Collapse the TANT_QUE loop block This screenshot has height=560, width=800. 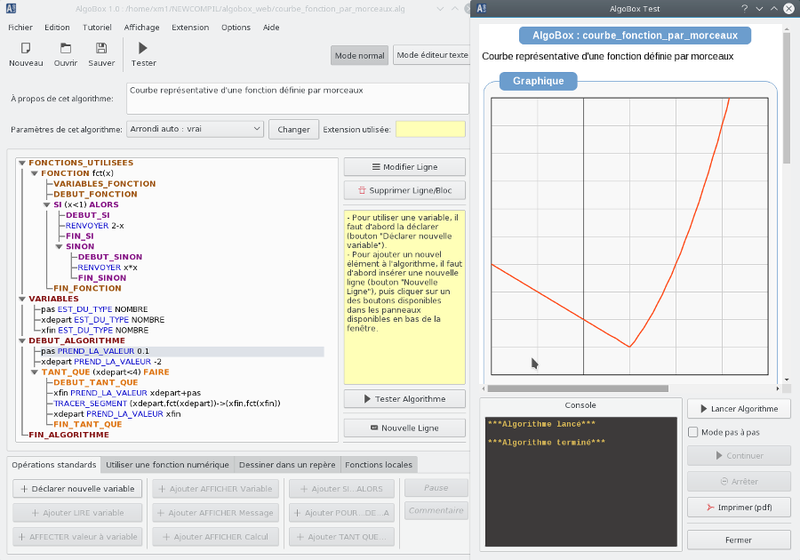tap(34, 371)
